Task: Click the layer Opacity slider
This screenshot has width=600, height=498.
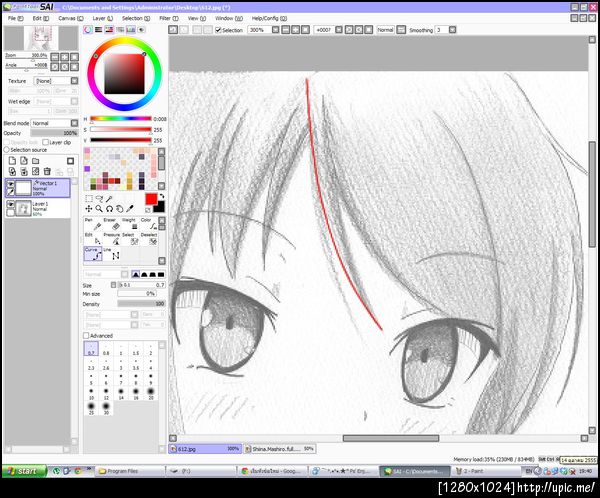Action: click(x=54, y=133)
